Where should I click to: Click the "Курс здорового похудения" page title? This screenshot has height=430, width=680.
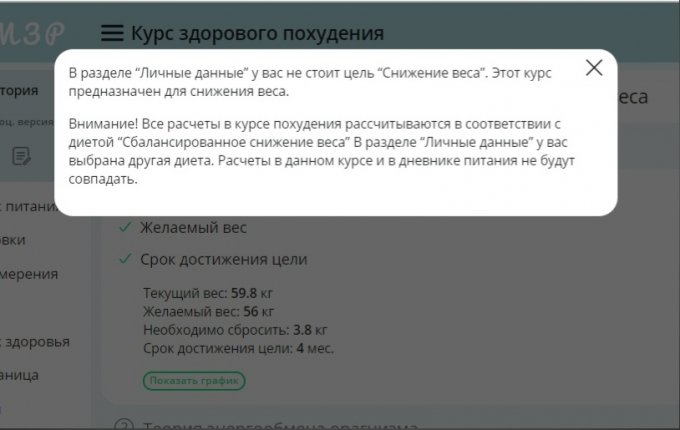[x=257, y=34]
